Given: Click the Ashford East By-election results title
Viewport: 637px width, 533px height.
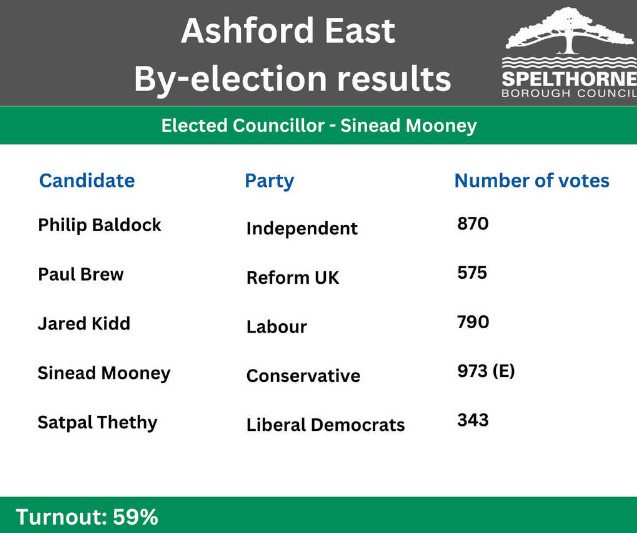Looking at the screenshot, I should tap(291, 54).
